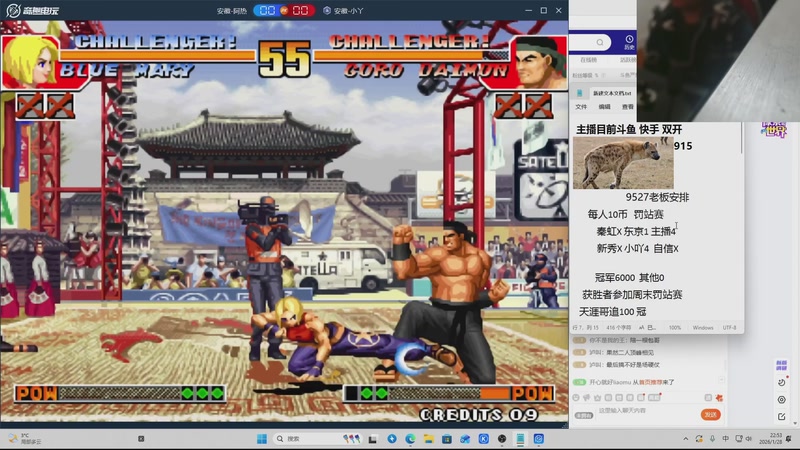This screenshot has height=450, width=800.
Task: Click the megaphone icon in chat toolbar
Action: (x=587, y=397)
